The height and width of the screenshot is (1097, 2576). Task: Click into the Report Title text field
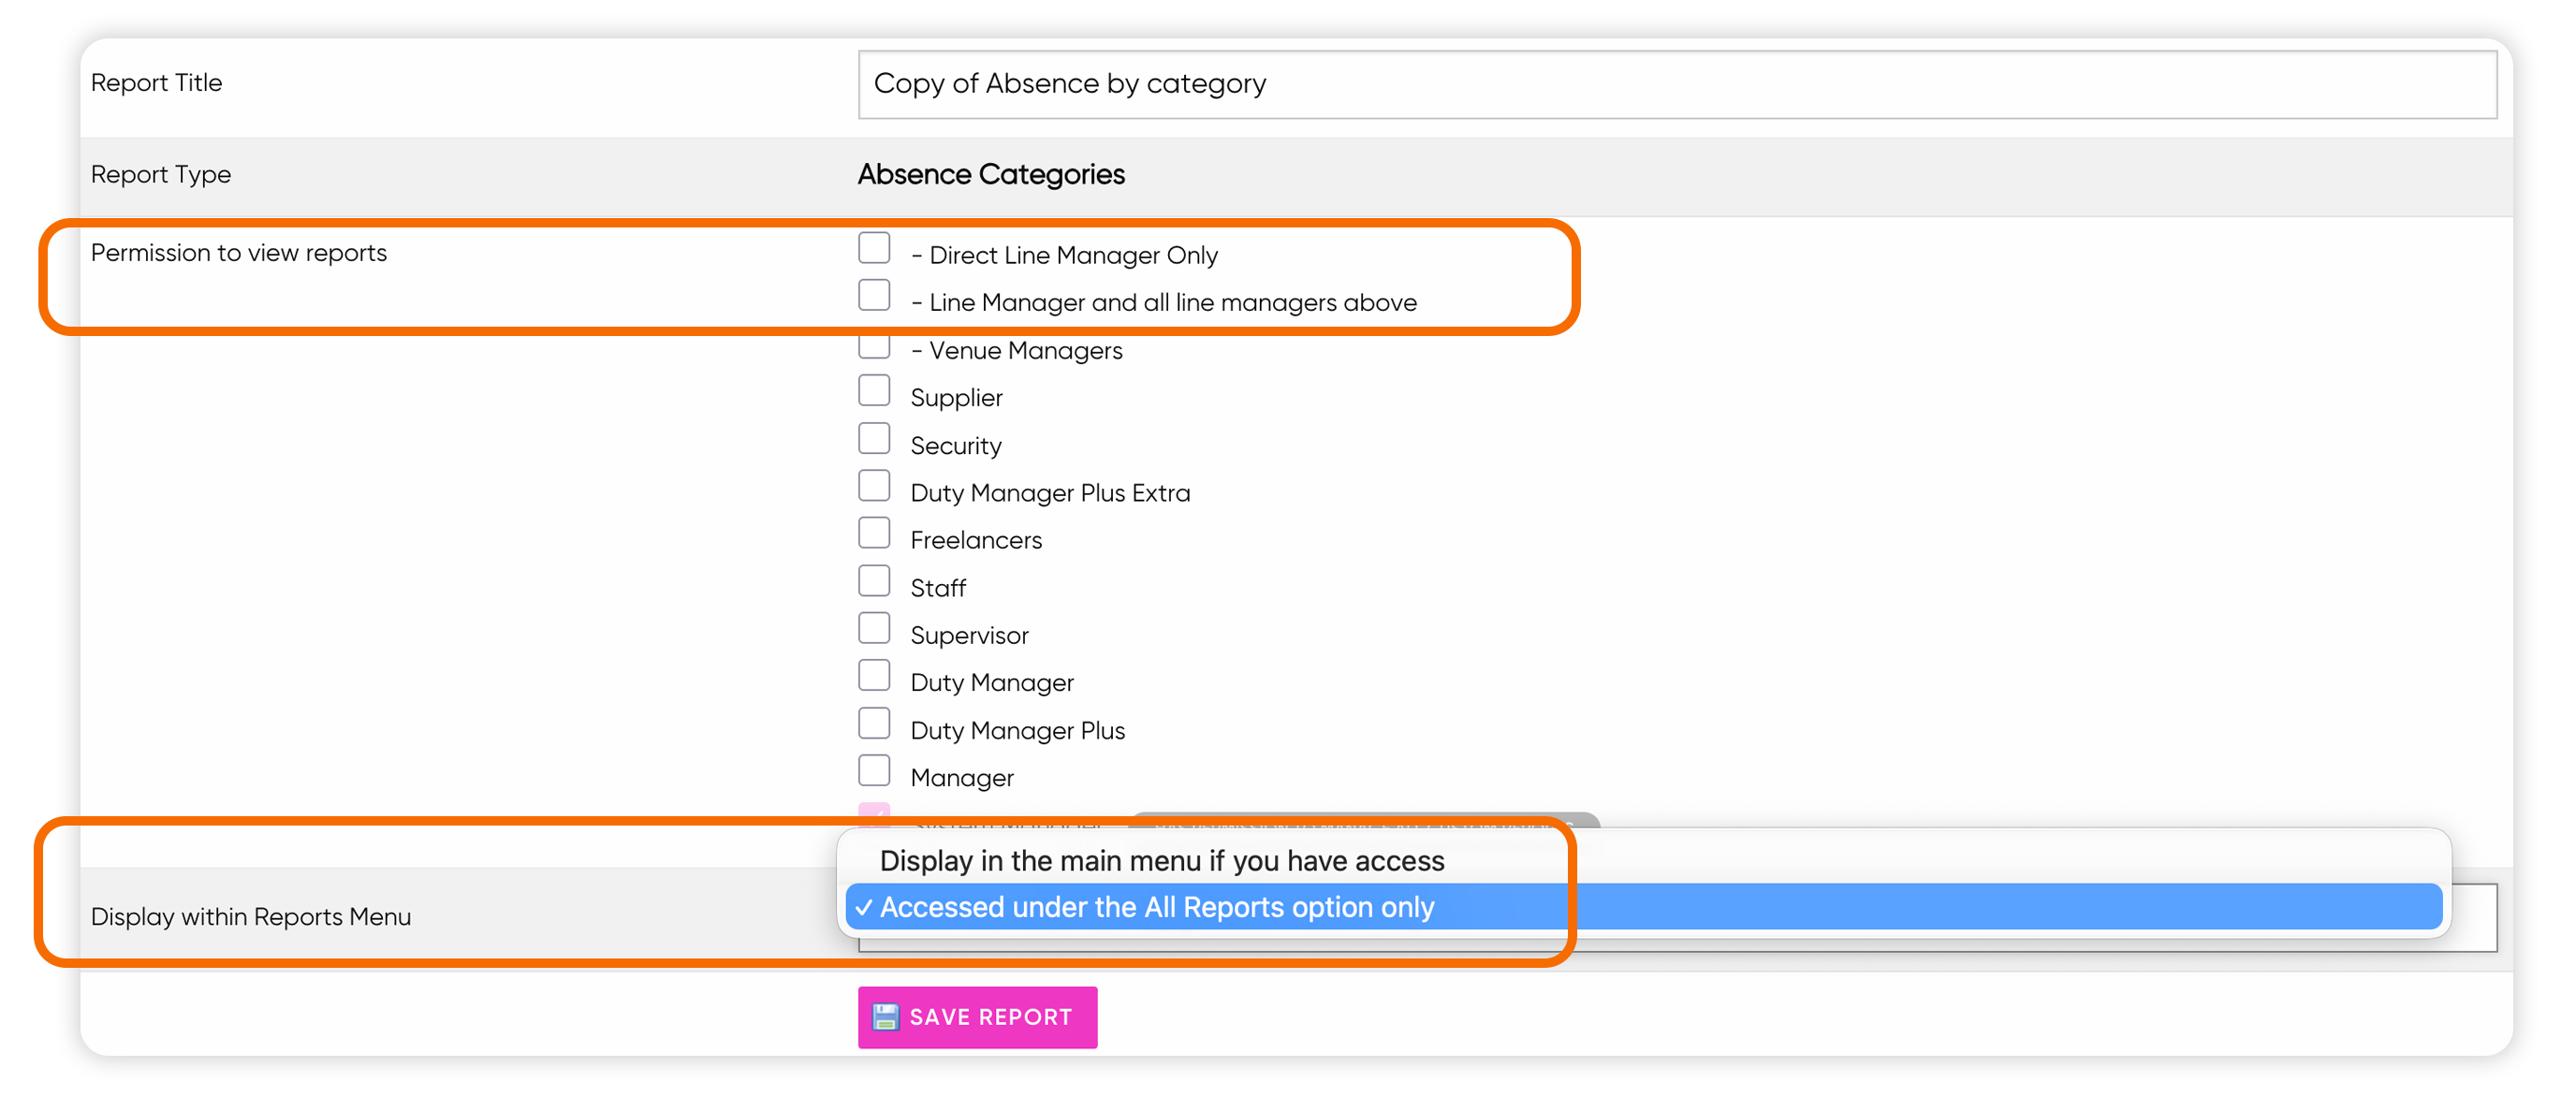coord(1677,84)
